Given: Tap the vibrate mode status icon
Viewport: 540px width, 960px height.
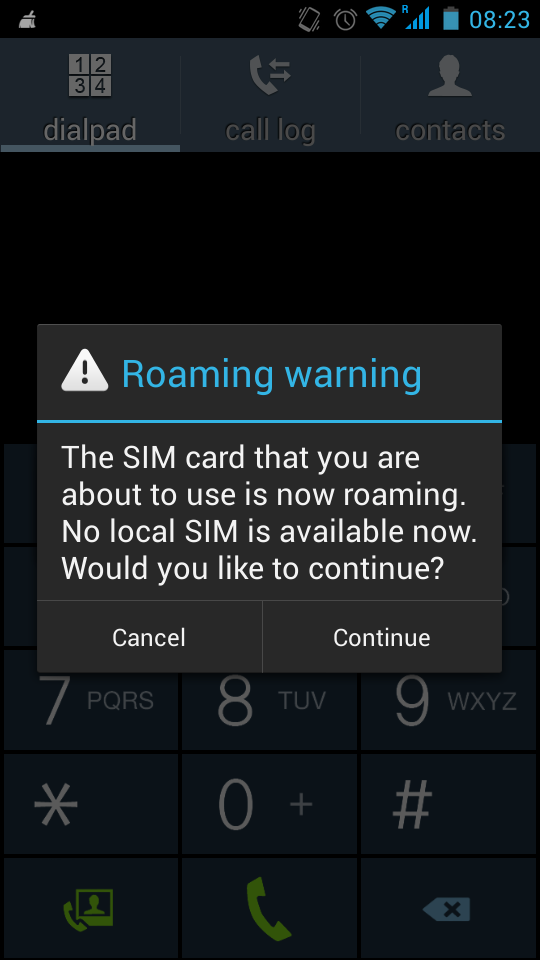Looking at the screenshot, I should tap(309, 20).
